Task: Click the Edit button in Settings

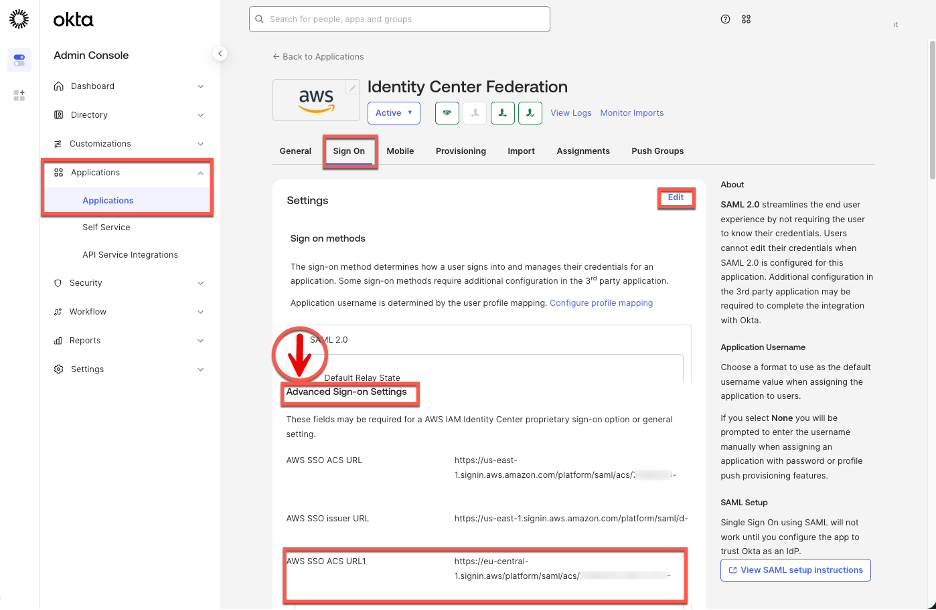Action: pos(675,198)
